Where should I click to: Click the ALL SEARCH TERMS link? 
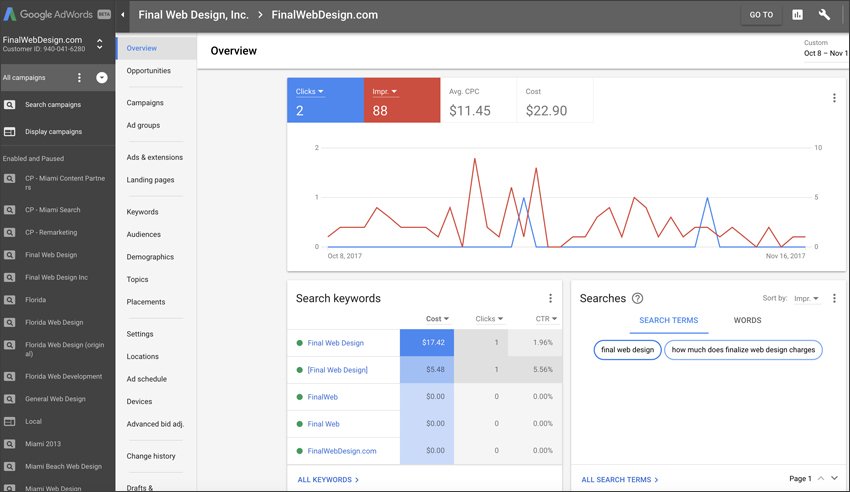pyautogui.click(x=620, y=480)
